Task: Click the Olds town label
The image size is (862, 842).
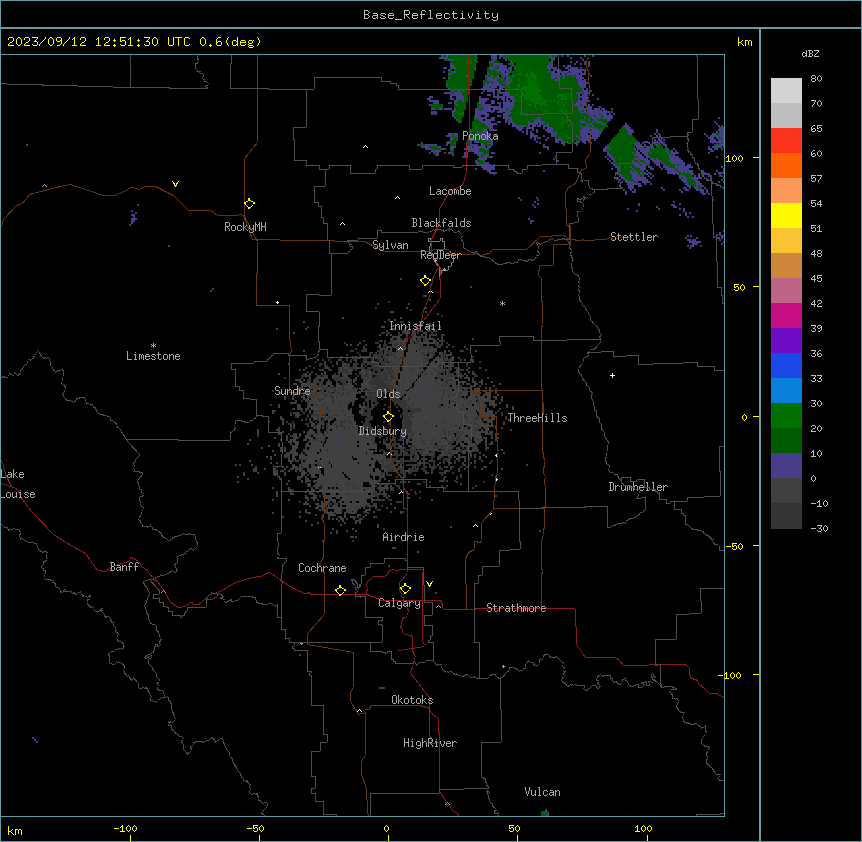Action: [x=388, y=394]
